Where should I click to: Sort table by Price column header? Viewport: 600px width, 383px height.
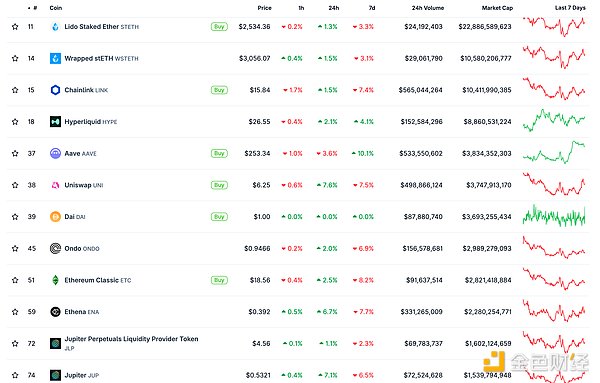tap(264, 8)
